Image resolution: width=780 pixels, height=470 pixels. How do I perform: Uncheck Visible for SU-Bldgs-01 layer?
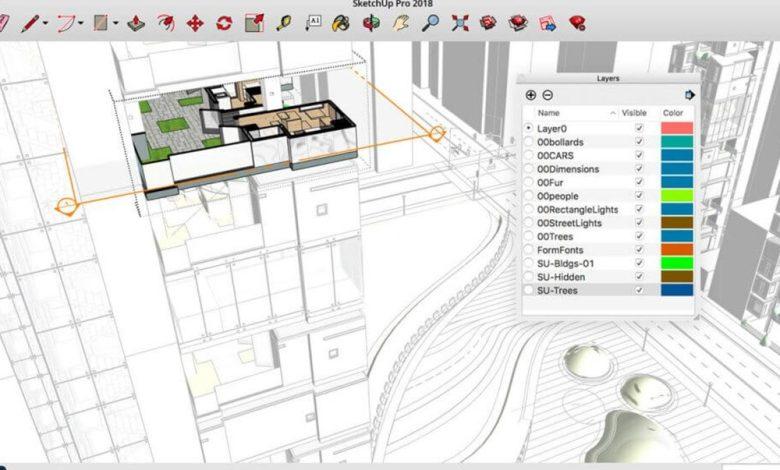(639, 263)
